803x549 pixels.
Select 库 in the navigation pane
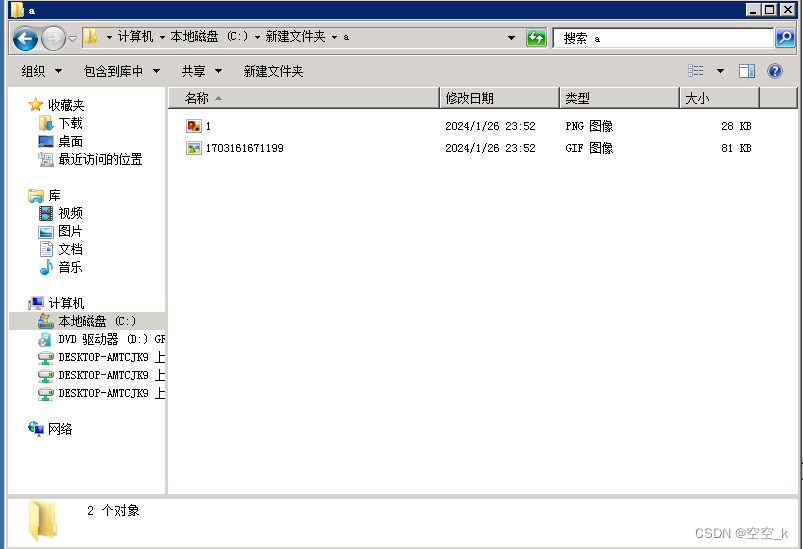54,196
